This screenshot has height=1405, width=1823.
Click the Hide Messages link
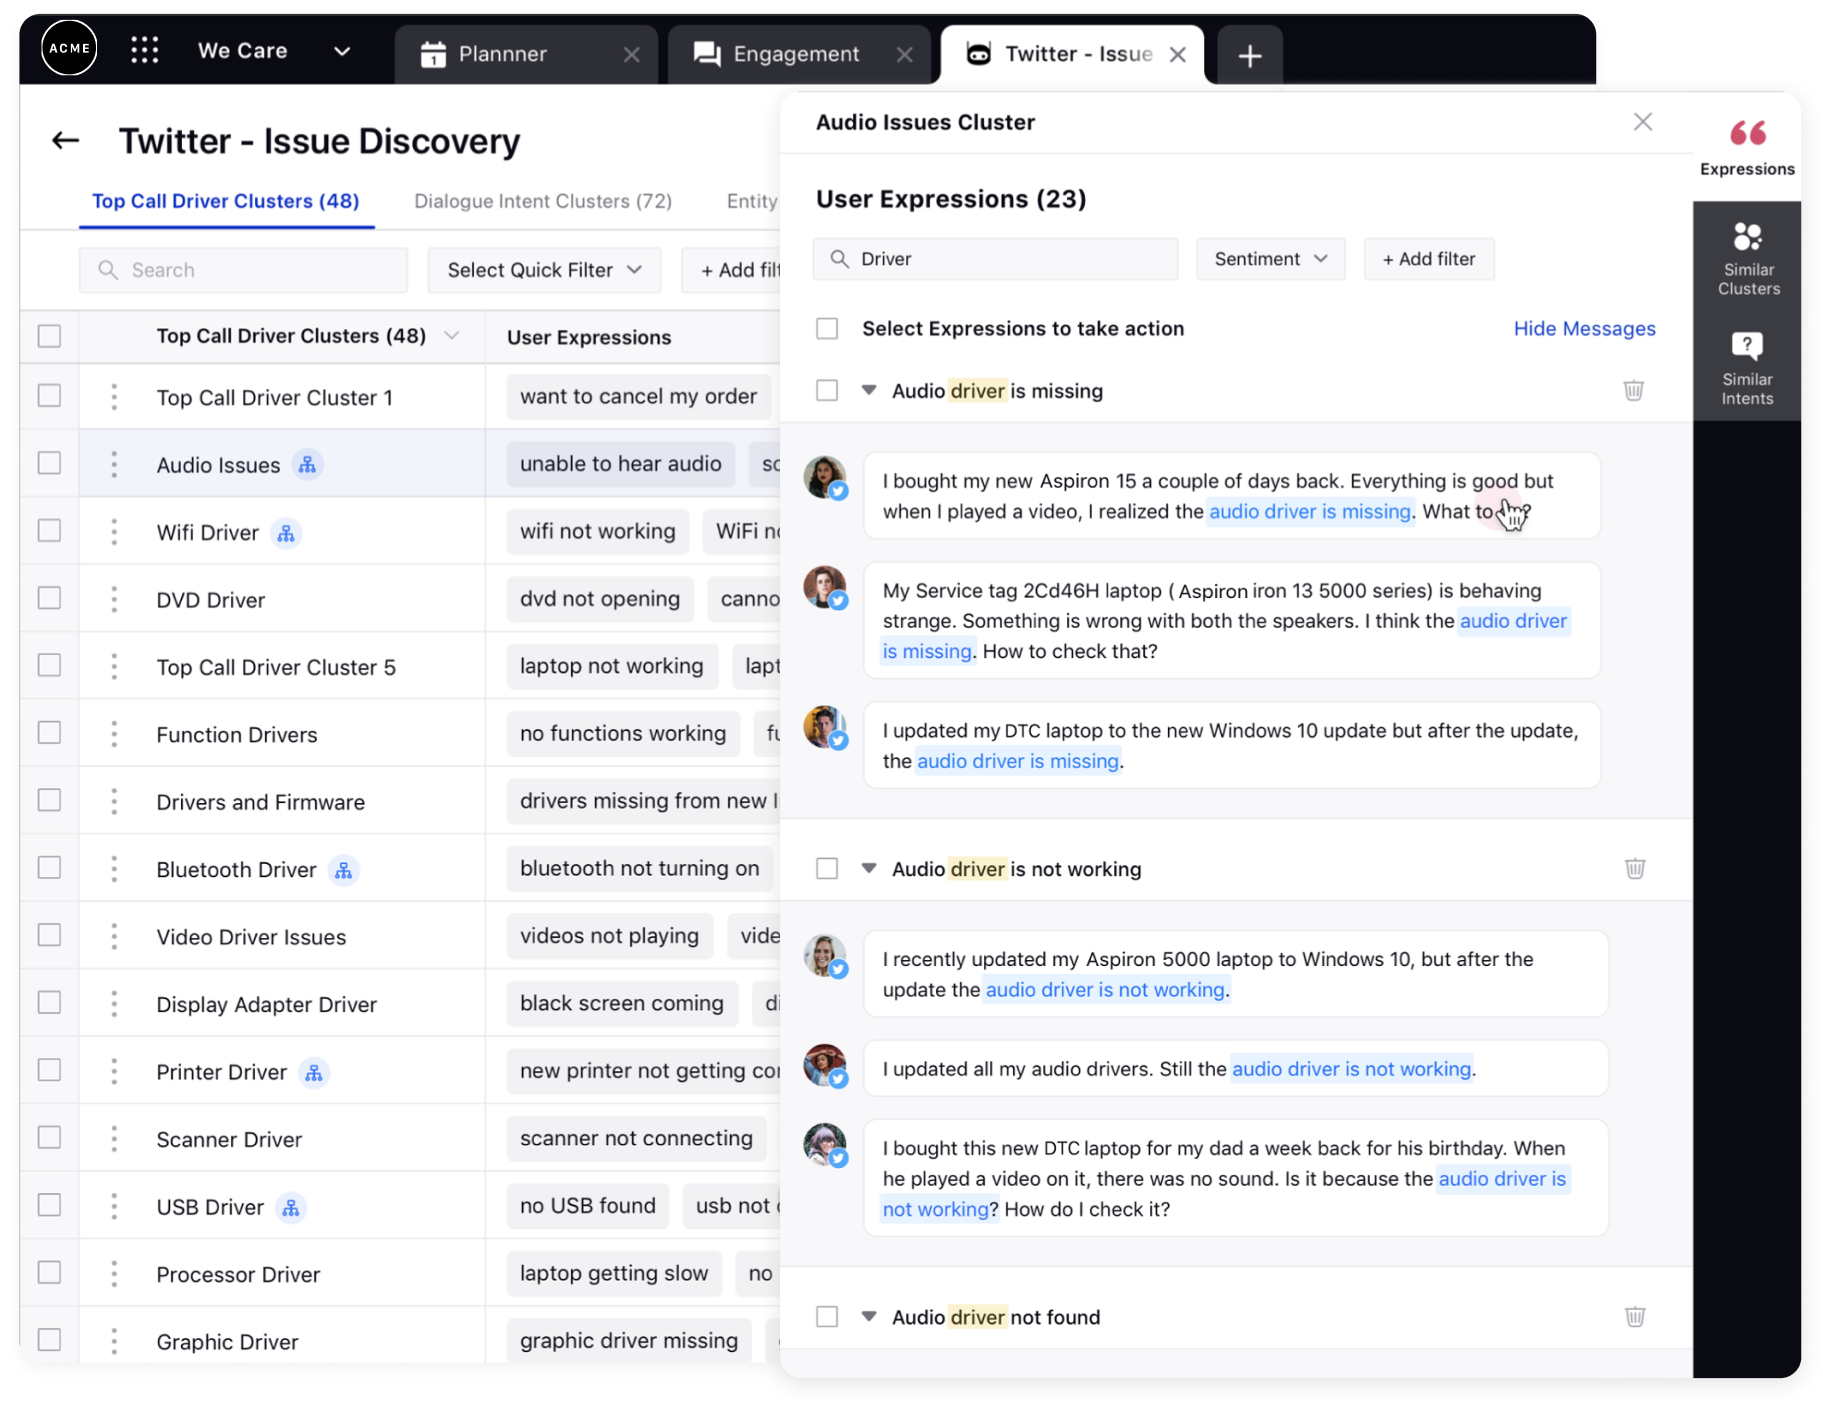coord(1584,328)
